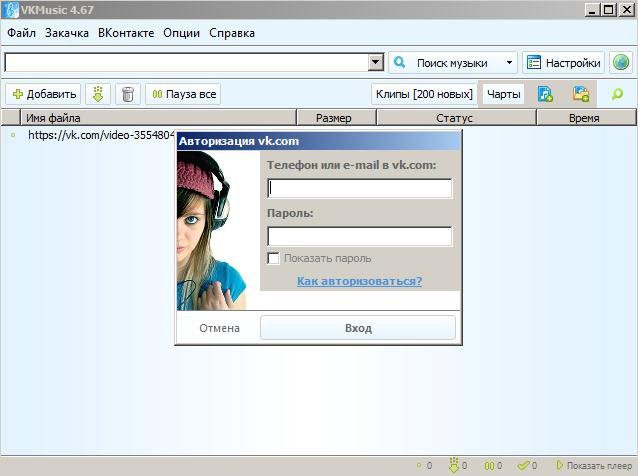Screen dimensions: 638x476
Task: Click the main search text field
Action: [x=186, y=63]
